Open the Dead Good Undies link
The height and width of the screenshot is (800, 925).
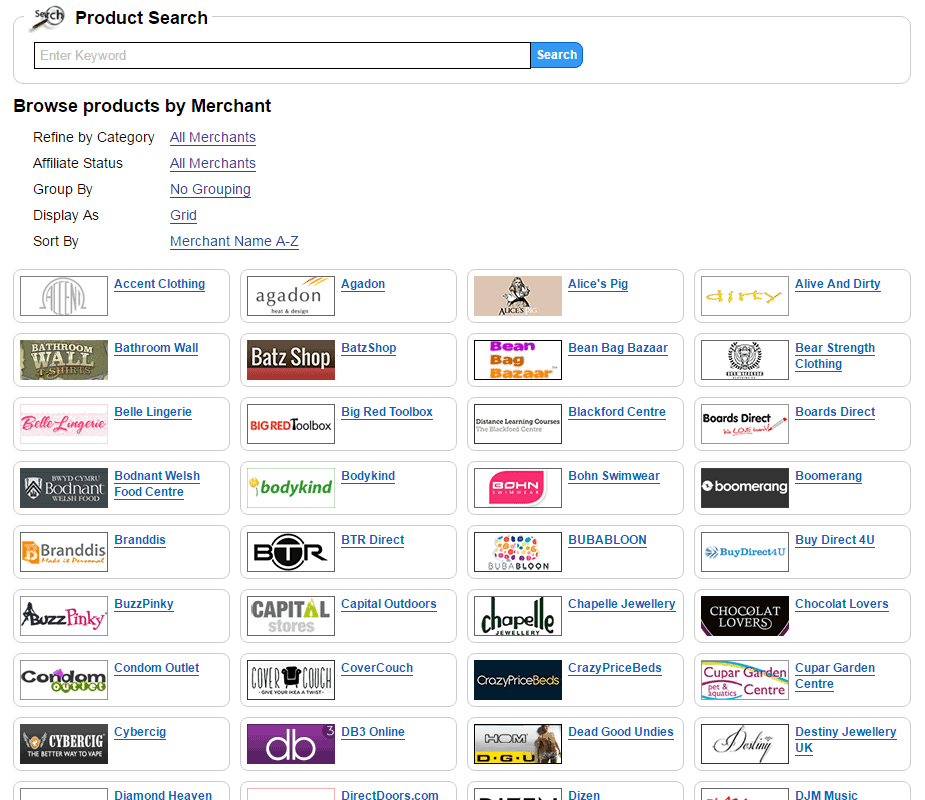[621, 732]
